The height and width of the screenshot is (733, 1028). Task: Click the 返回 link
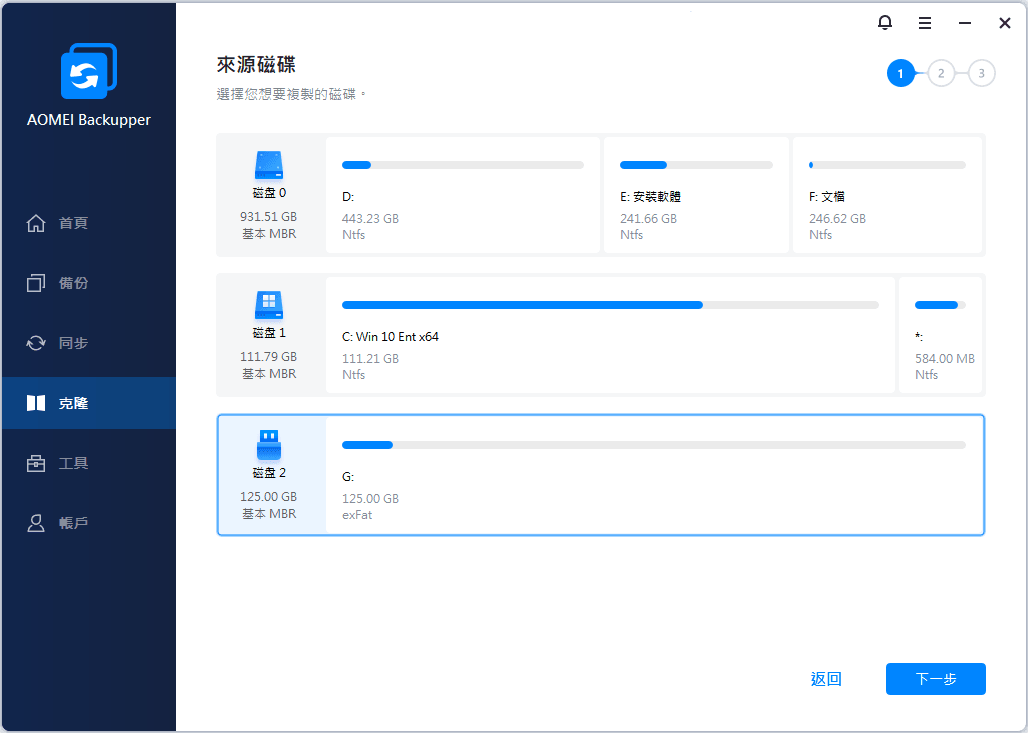(x=826, y=679)
